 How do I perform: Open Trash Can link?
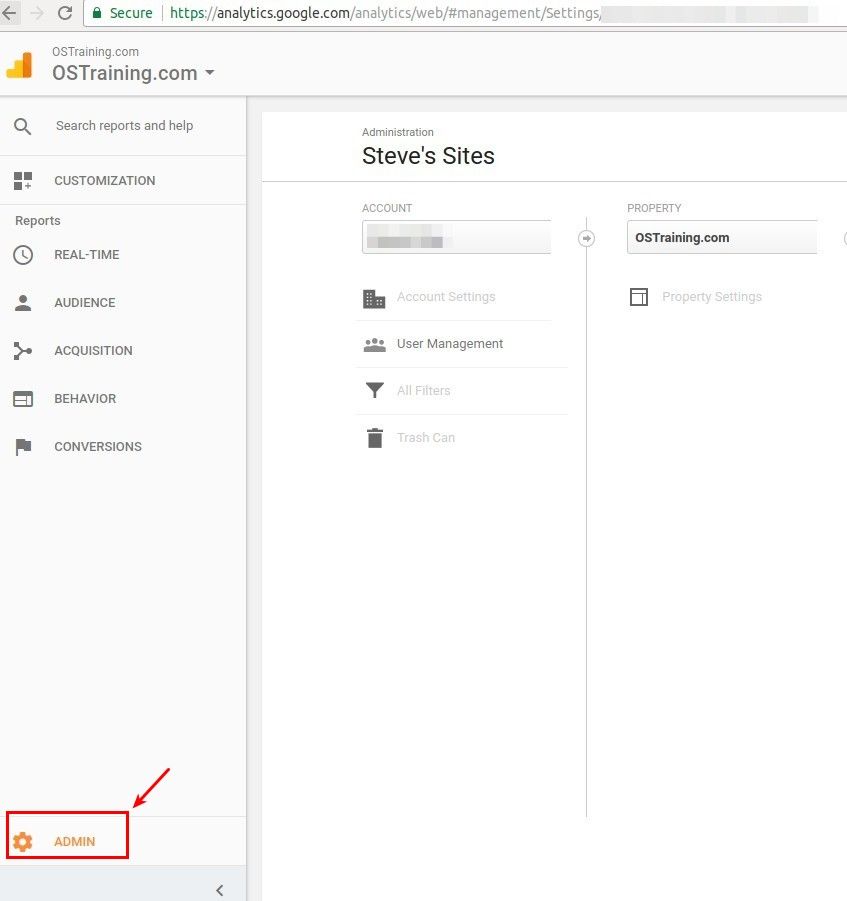pos(426,438)
